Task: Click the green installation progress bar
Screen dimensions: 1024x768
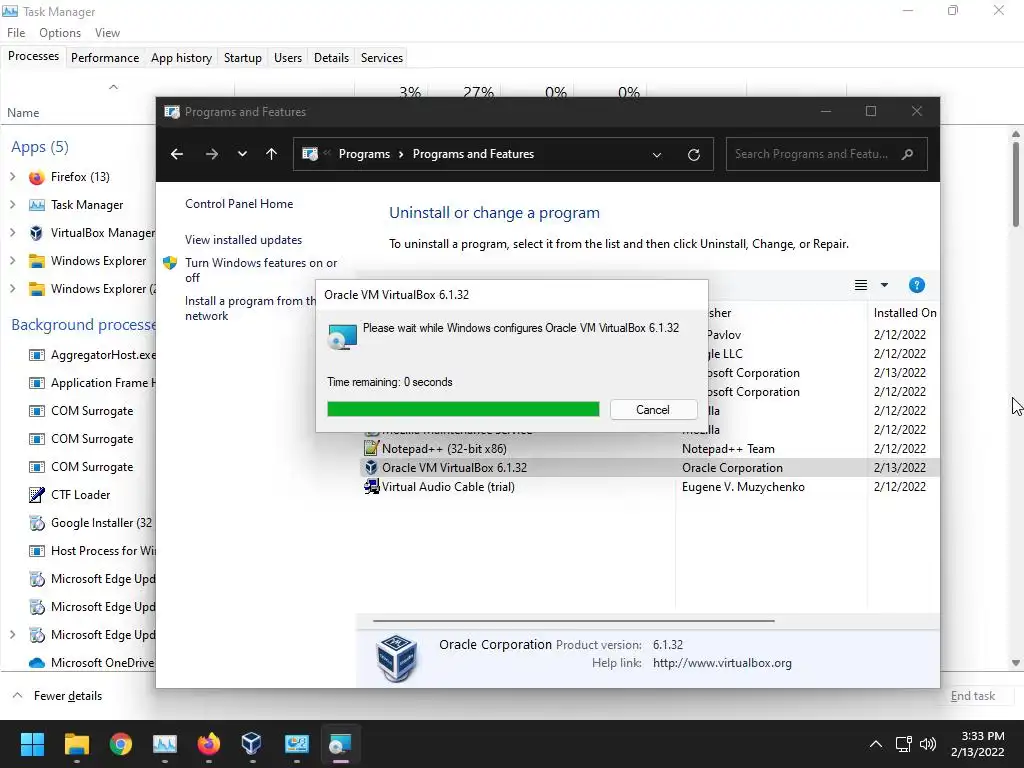Action: 463,409
